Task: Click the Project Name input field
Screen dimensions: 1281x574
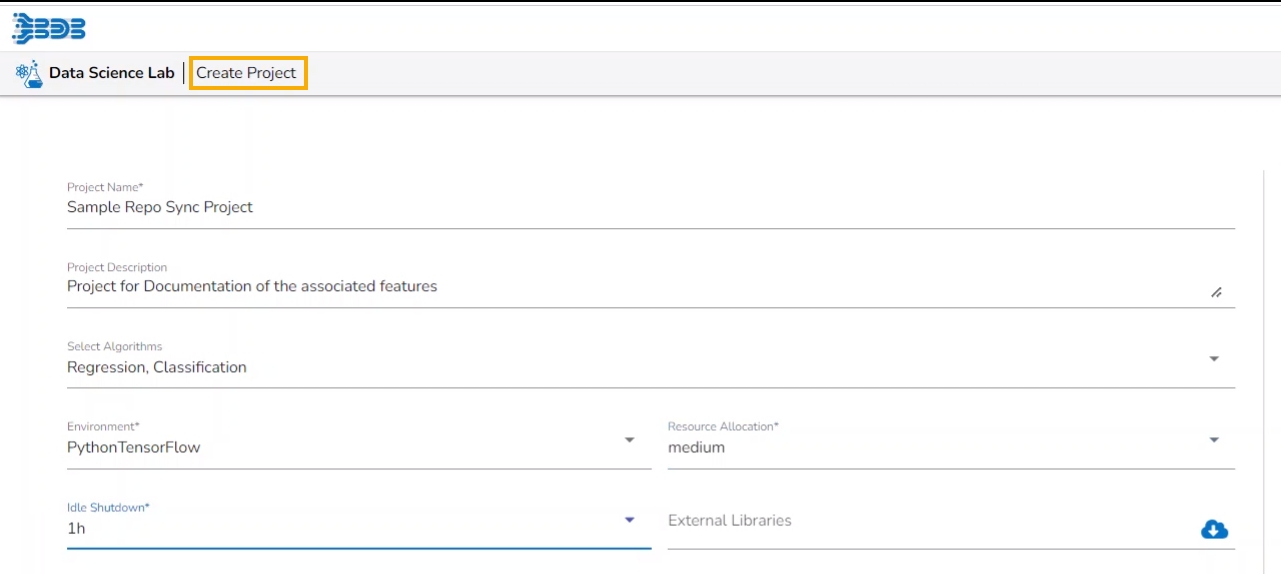Action: [650, 207]
